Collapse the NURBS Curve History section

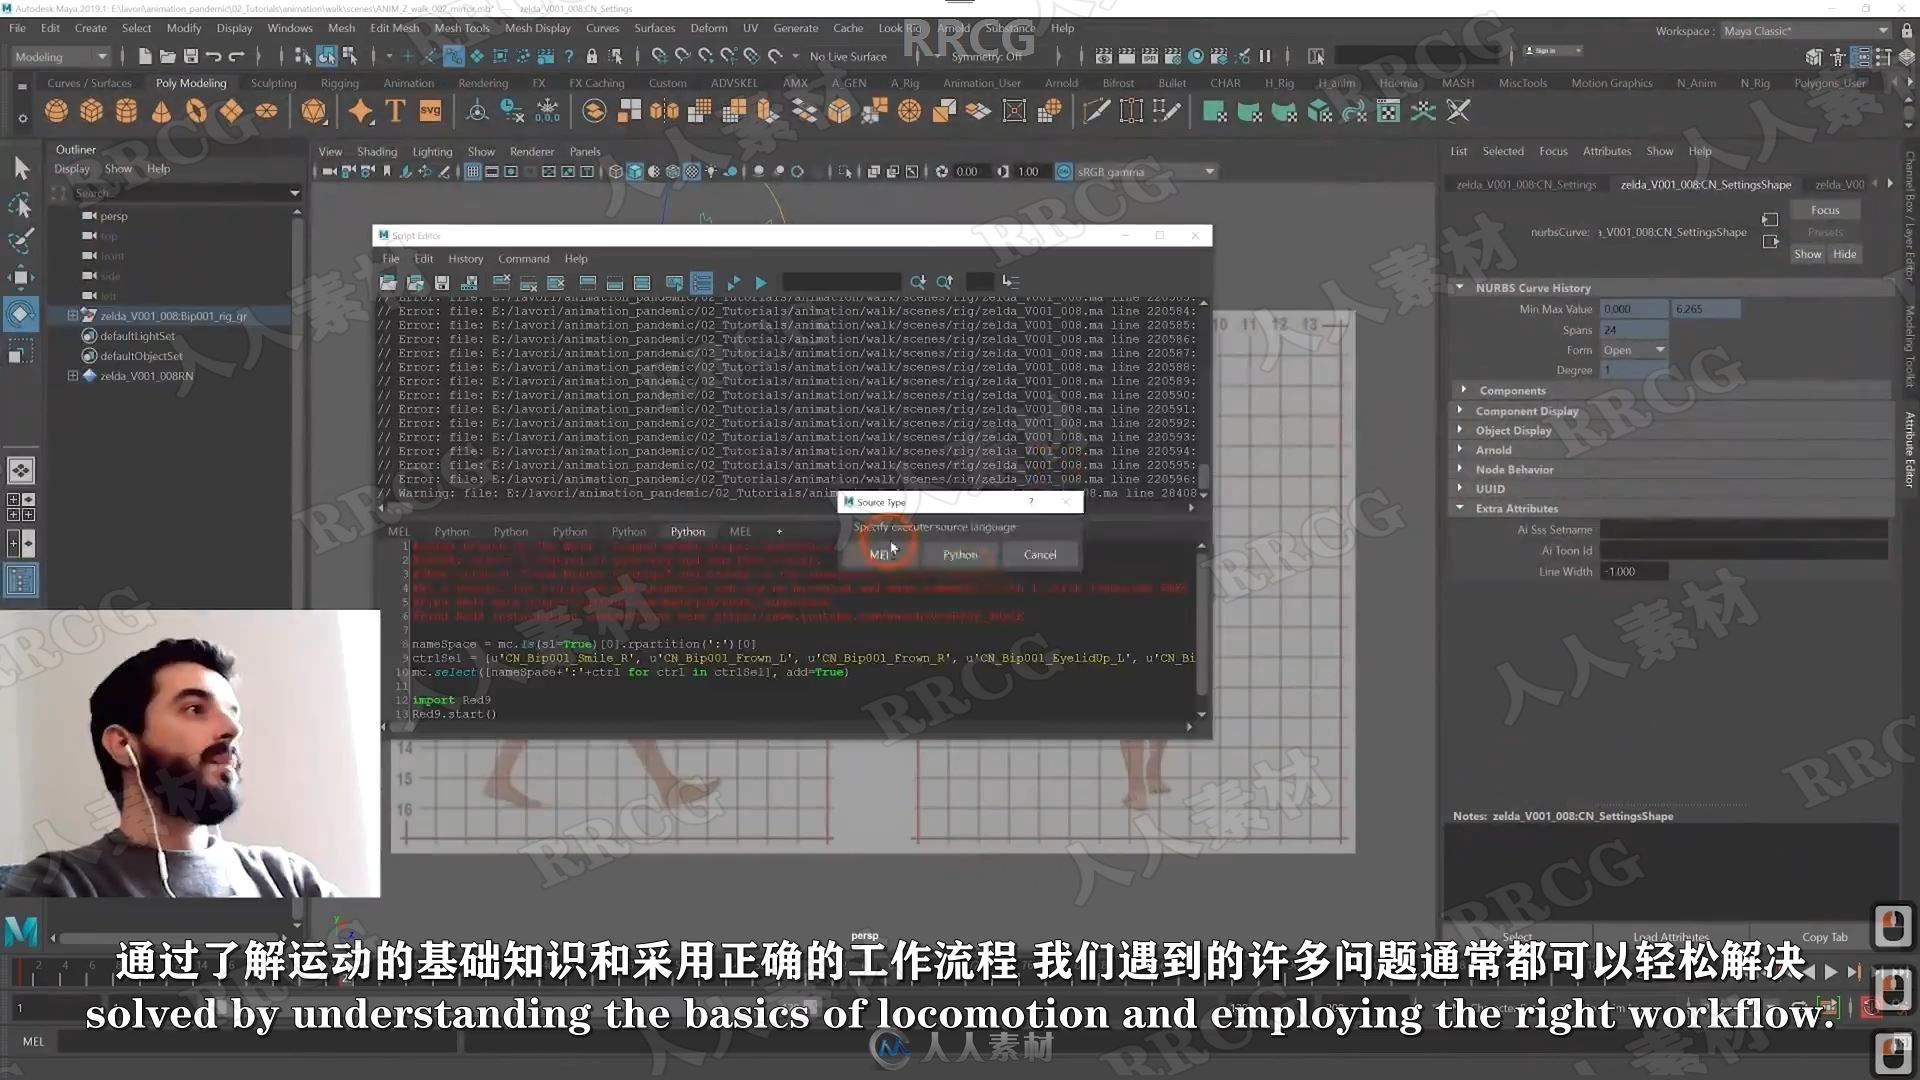click(x=1460, y=288)
